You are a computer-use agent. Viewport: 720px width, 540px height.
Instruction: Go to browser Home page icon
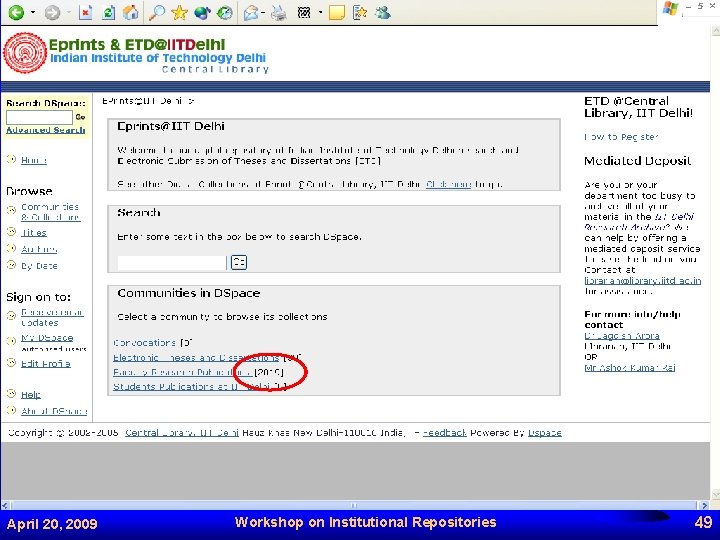131,12
